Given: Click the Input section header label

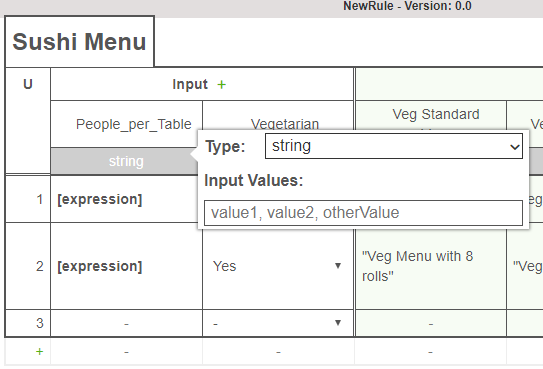Looking at the screenshot, I should point(190,84).
